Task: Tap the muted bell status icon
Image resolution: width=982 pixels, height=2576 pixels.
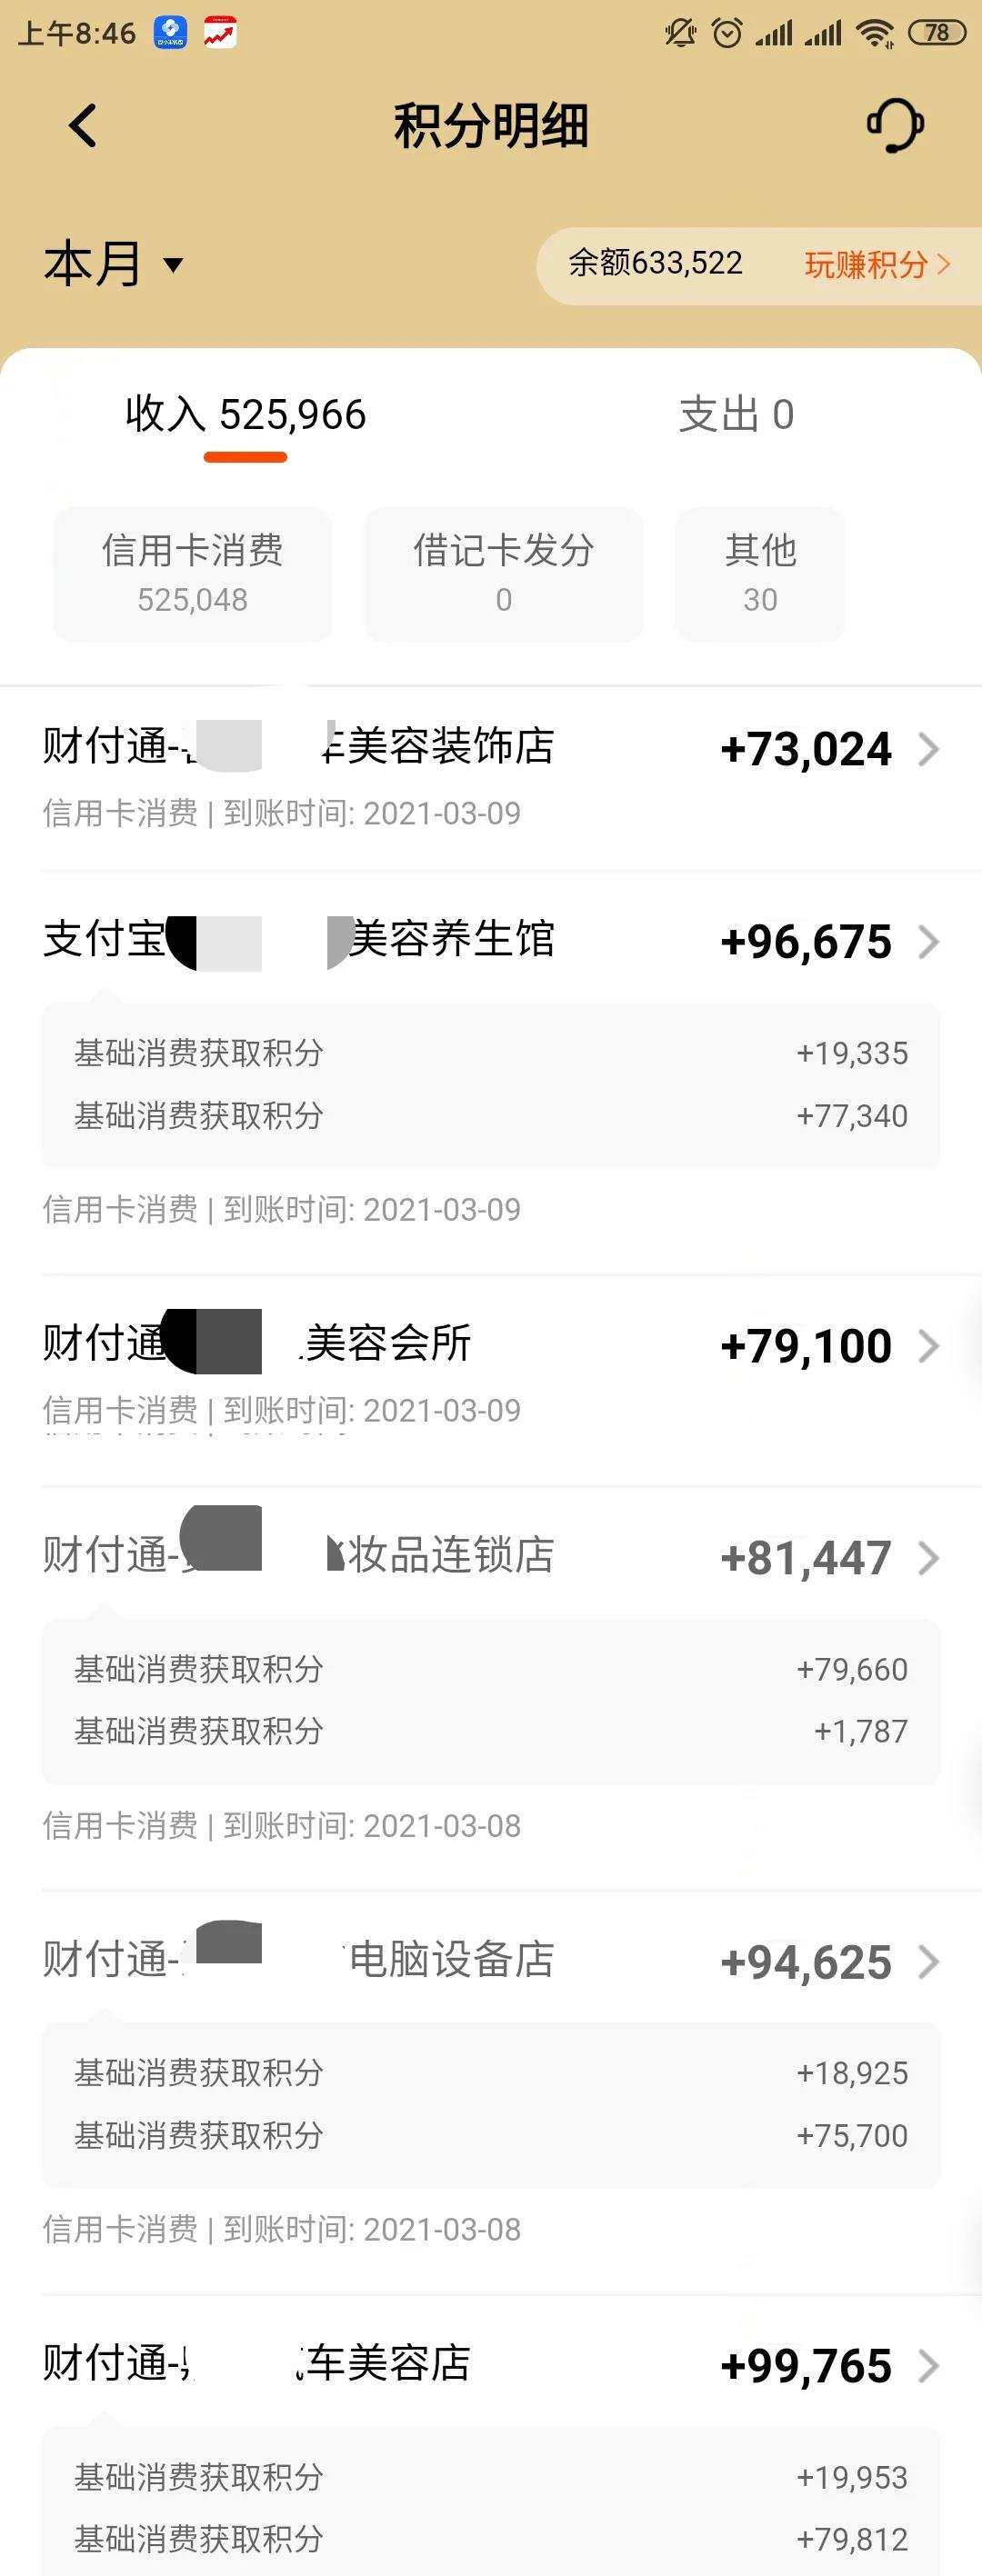Action: click(680, 33)
